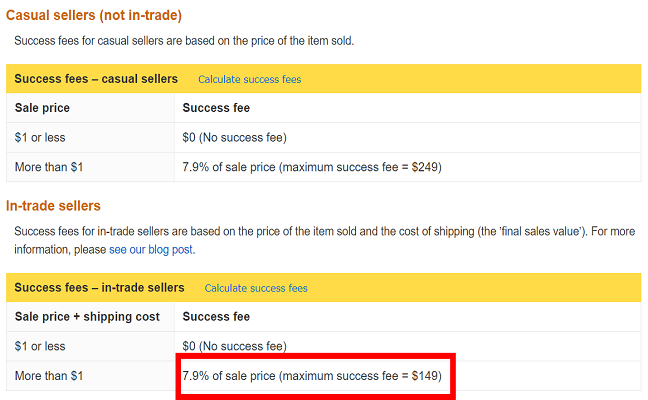
Task: Select the 'Sale price' column header
Action: coord(43,108)
